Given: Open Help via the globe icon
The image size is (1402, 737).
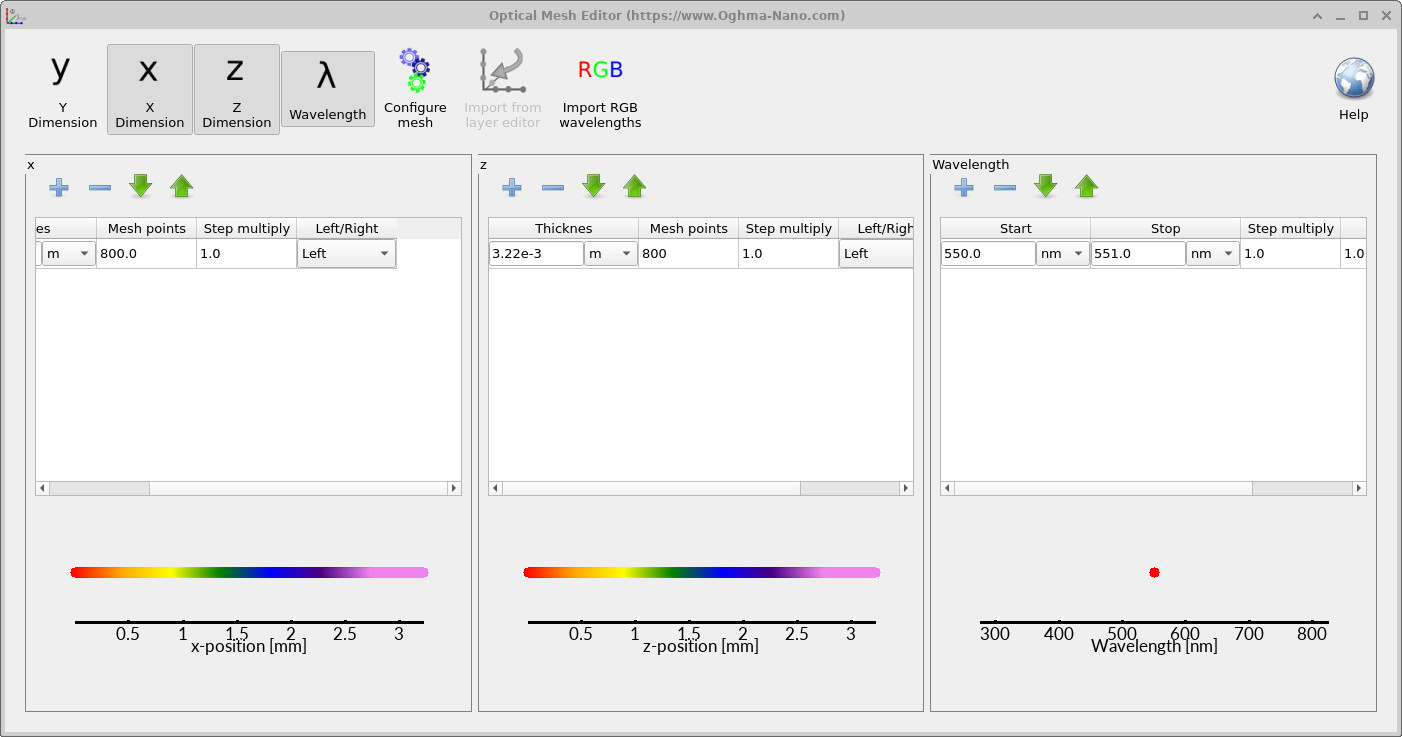Looking at the screenshot, I should click(x=1353, y=76).
